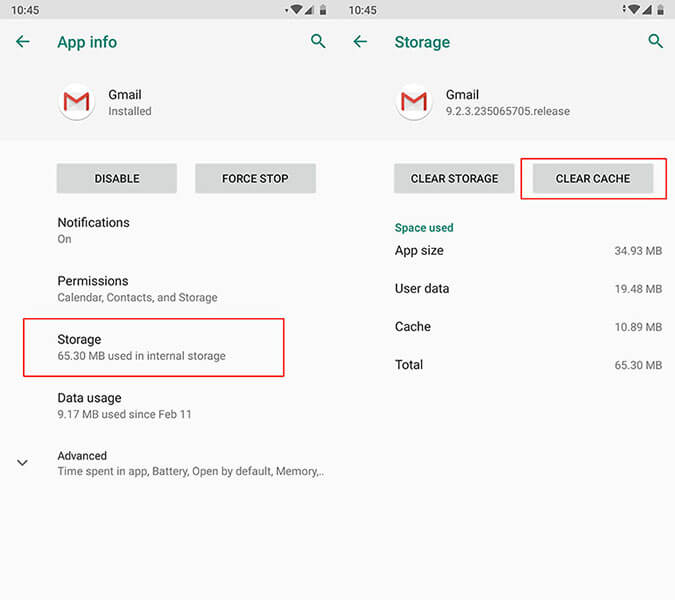The width and height of the screenshot is (675, 600).
Task: Tap the 10.89 MB cache value
Action: point(638,327)
